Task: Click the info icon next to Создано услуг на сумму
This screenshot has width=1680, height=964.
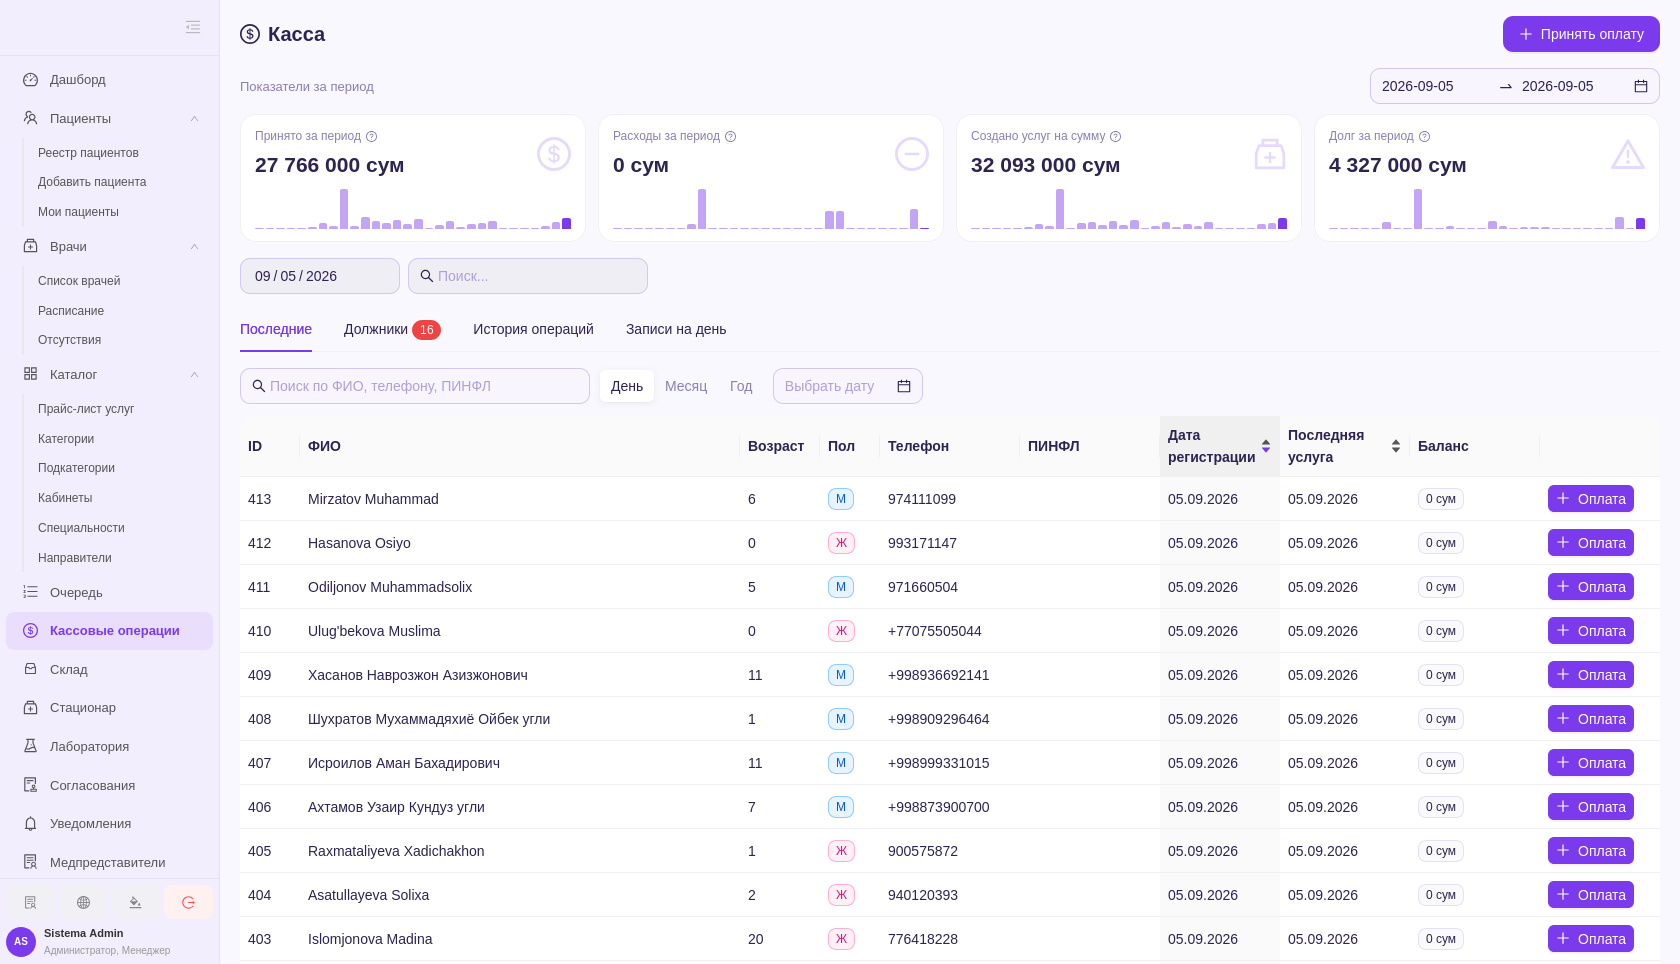Action: (x=1115, y=136)
